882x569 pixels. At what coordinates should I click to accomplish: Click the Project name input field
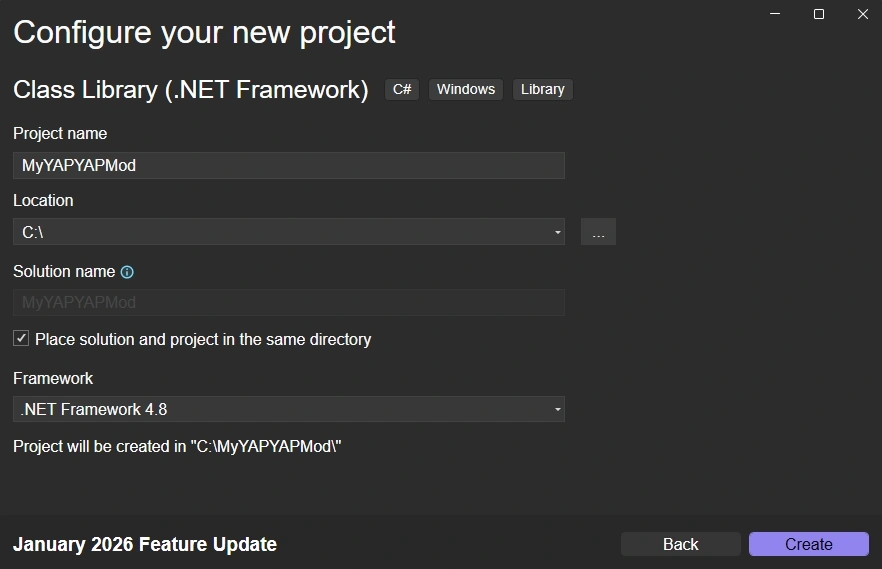tap(289, 165)
